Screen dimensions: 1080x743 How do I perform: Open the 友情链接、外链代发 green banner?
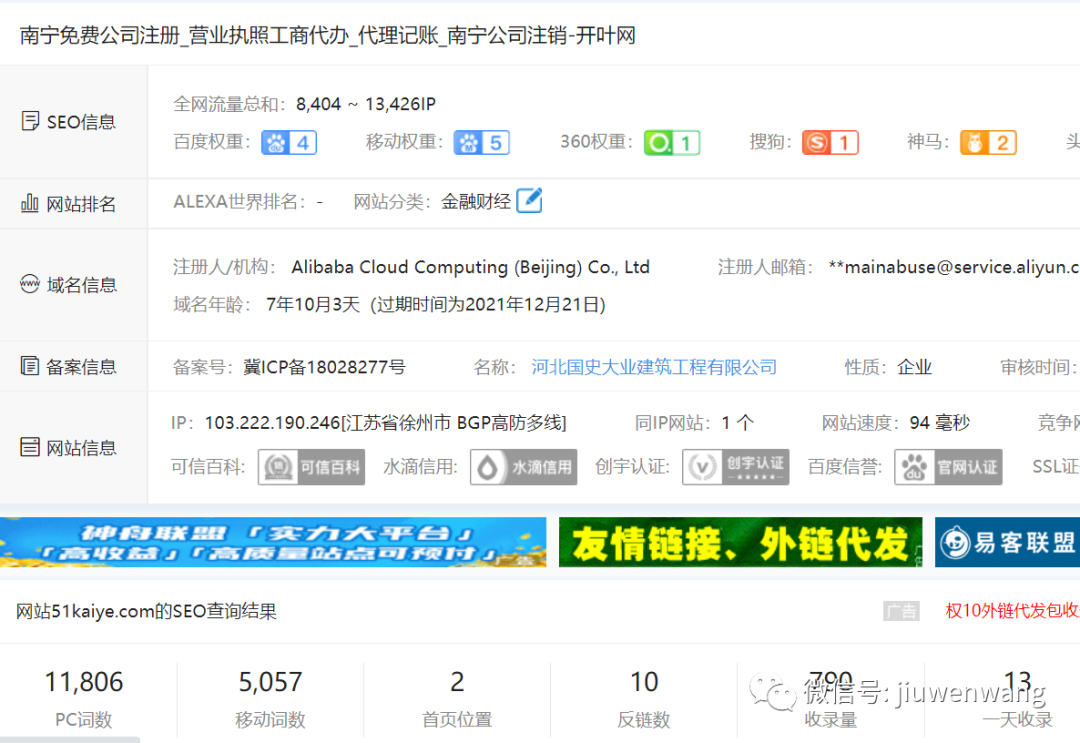740,542
